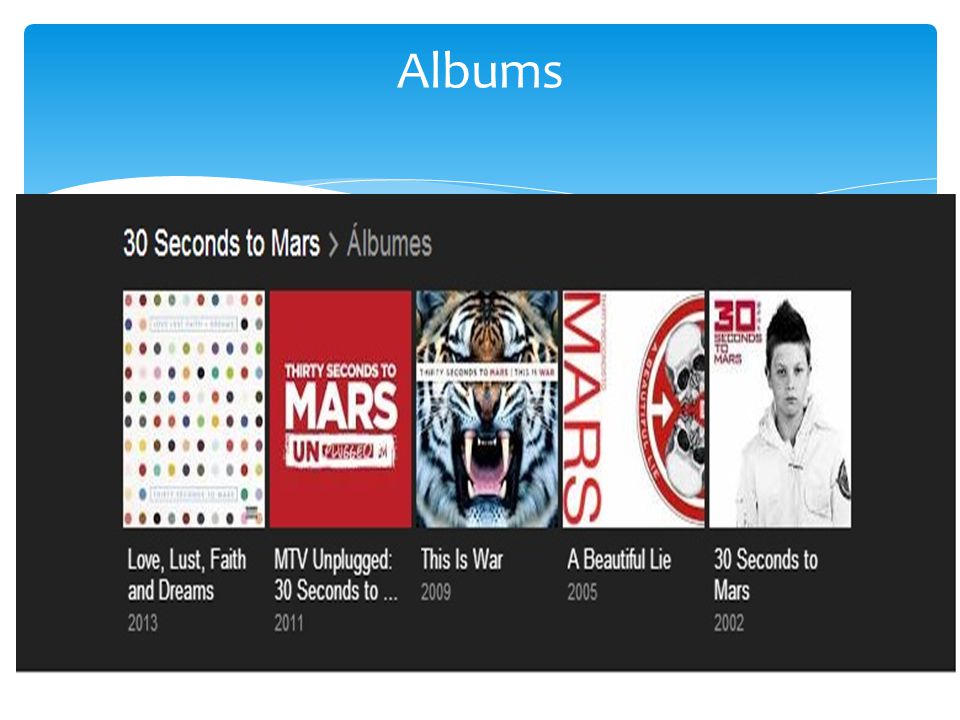Click the 2013 release year label
Viewport: 960px width, 720px height.
coord(143,623)
